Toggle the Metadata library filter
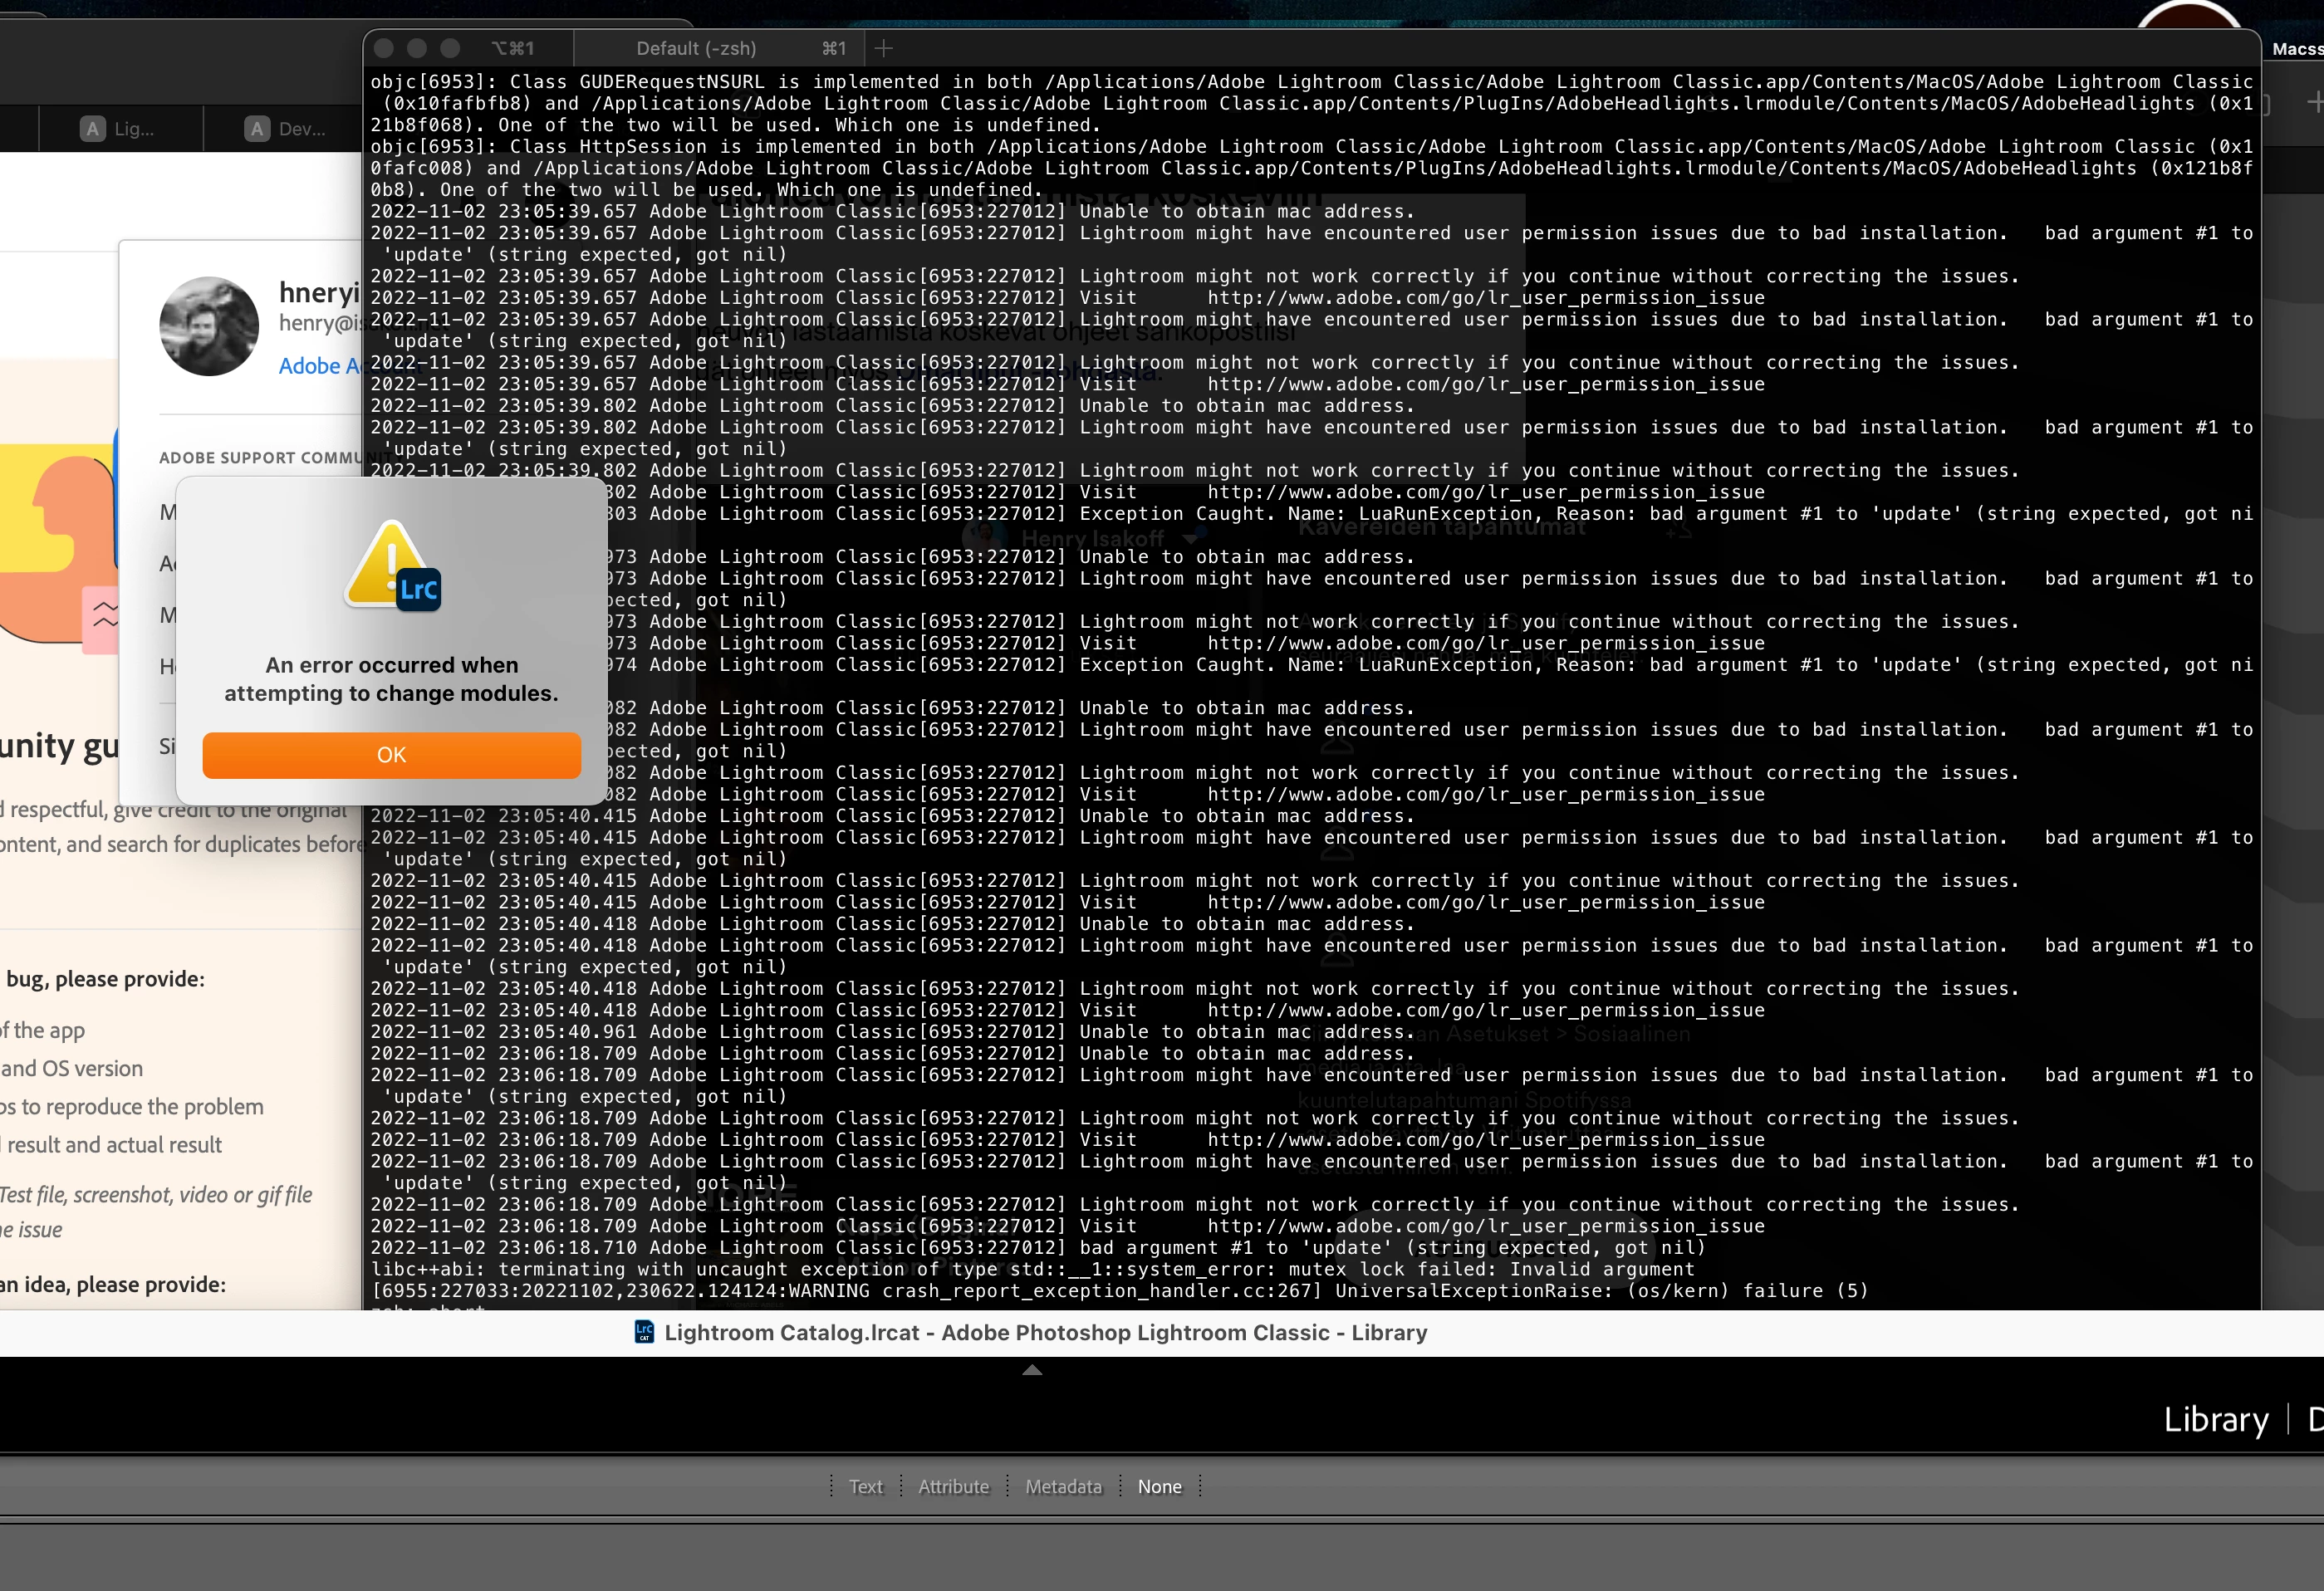This screenshot has width=2324, height=1591. (1063, 1487)
